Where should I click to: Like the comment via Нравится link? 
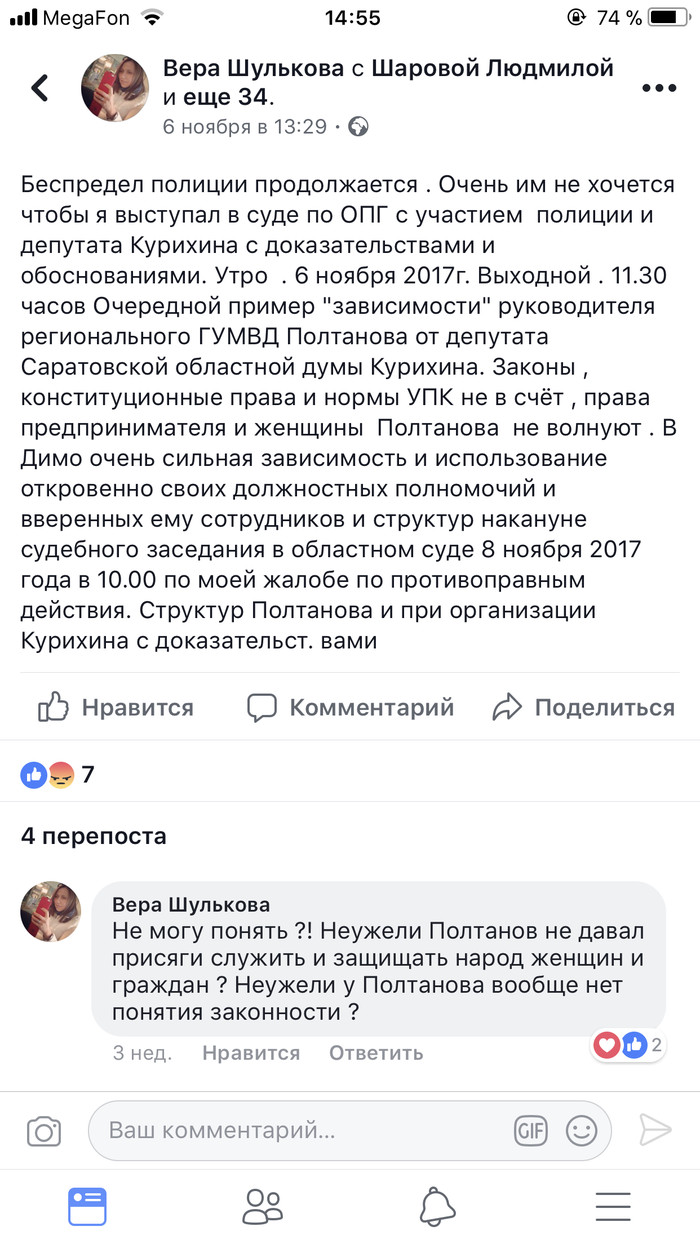coord(250,1053)
